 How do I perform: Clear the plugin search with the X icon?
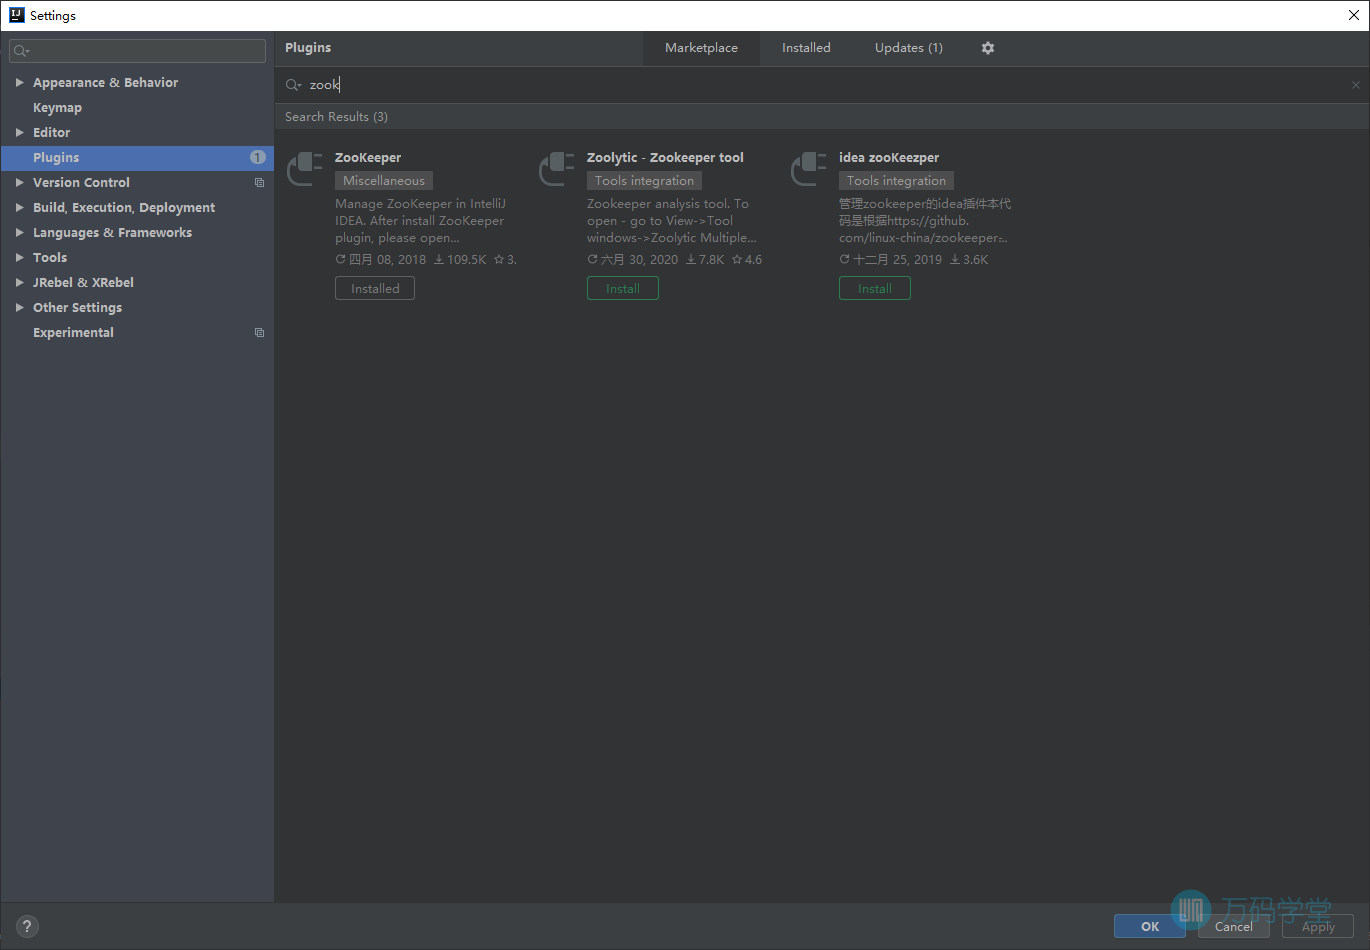[1356, 85]
